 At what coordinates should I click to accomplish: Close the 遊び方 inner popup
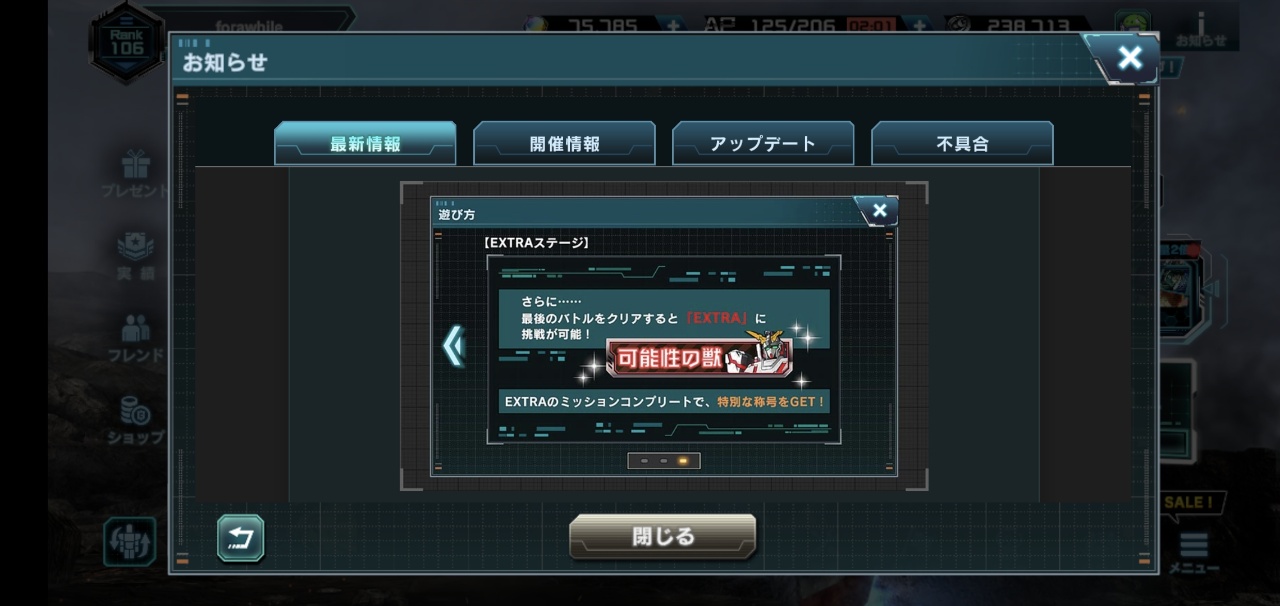tap(878, 211)
